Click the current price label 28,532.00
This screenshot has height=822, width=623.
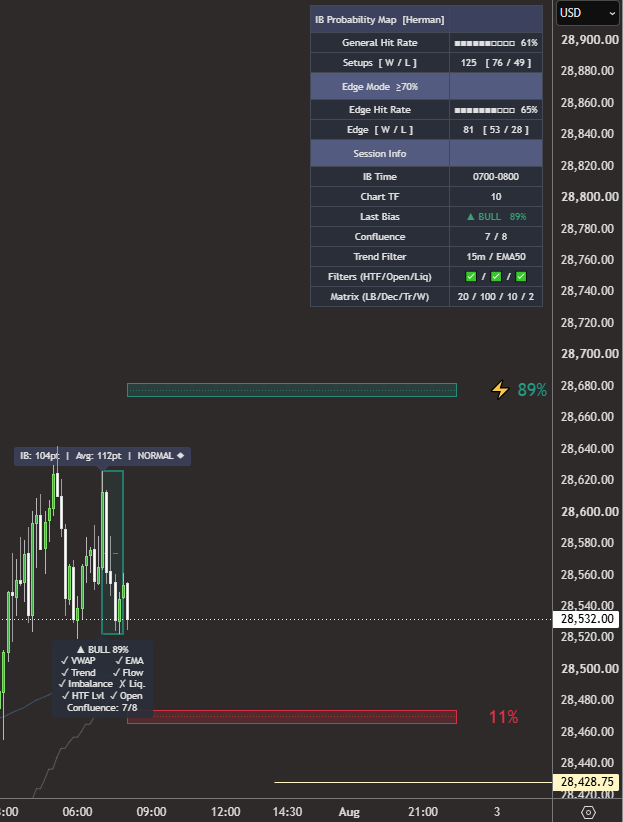click(587, 619)
